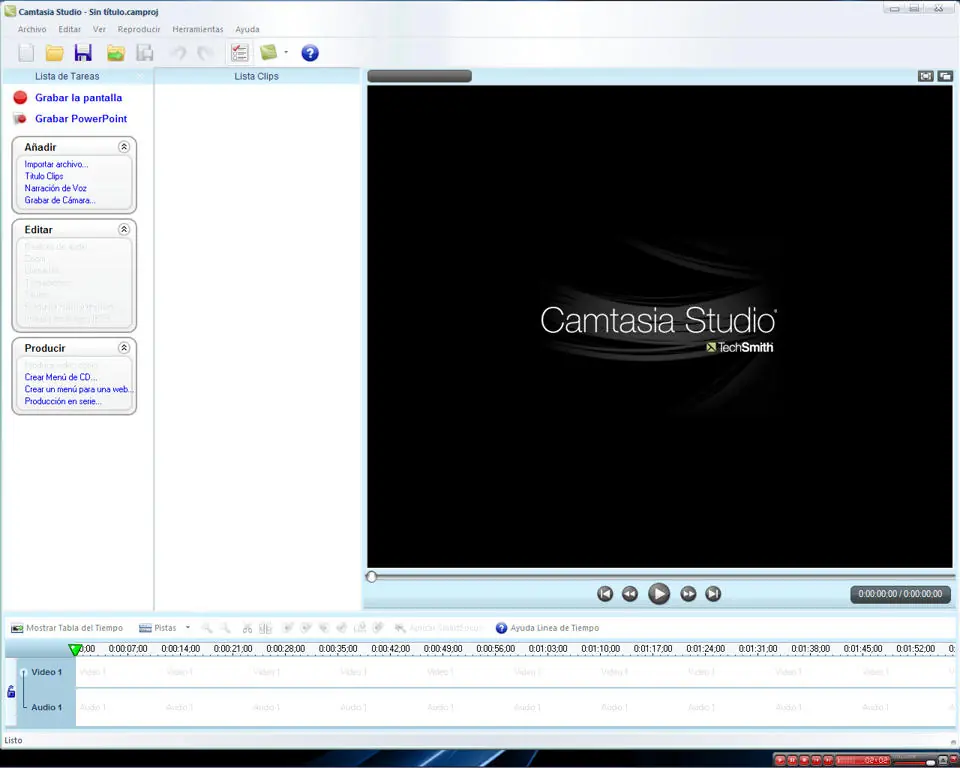The width and height of the screenshot is (960, 768).
Task: Open Help with the blue question mark icon
Action: coord(310,53)
